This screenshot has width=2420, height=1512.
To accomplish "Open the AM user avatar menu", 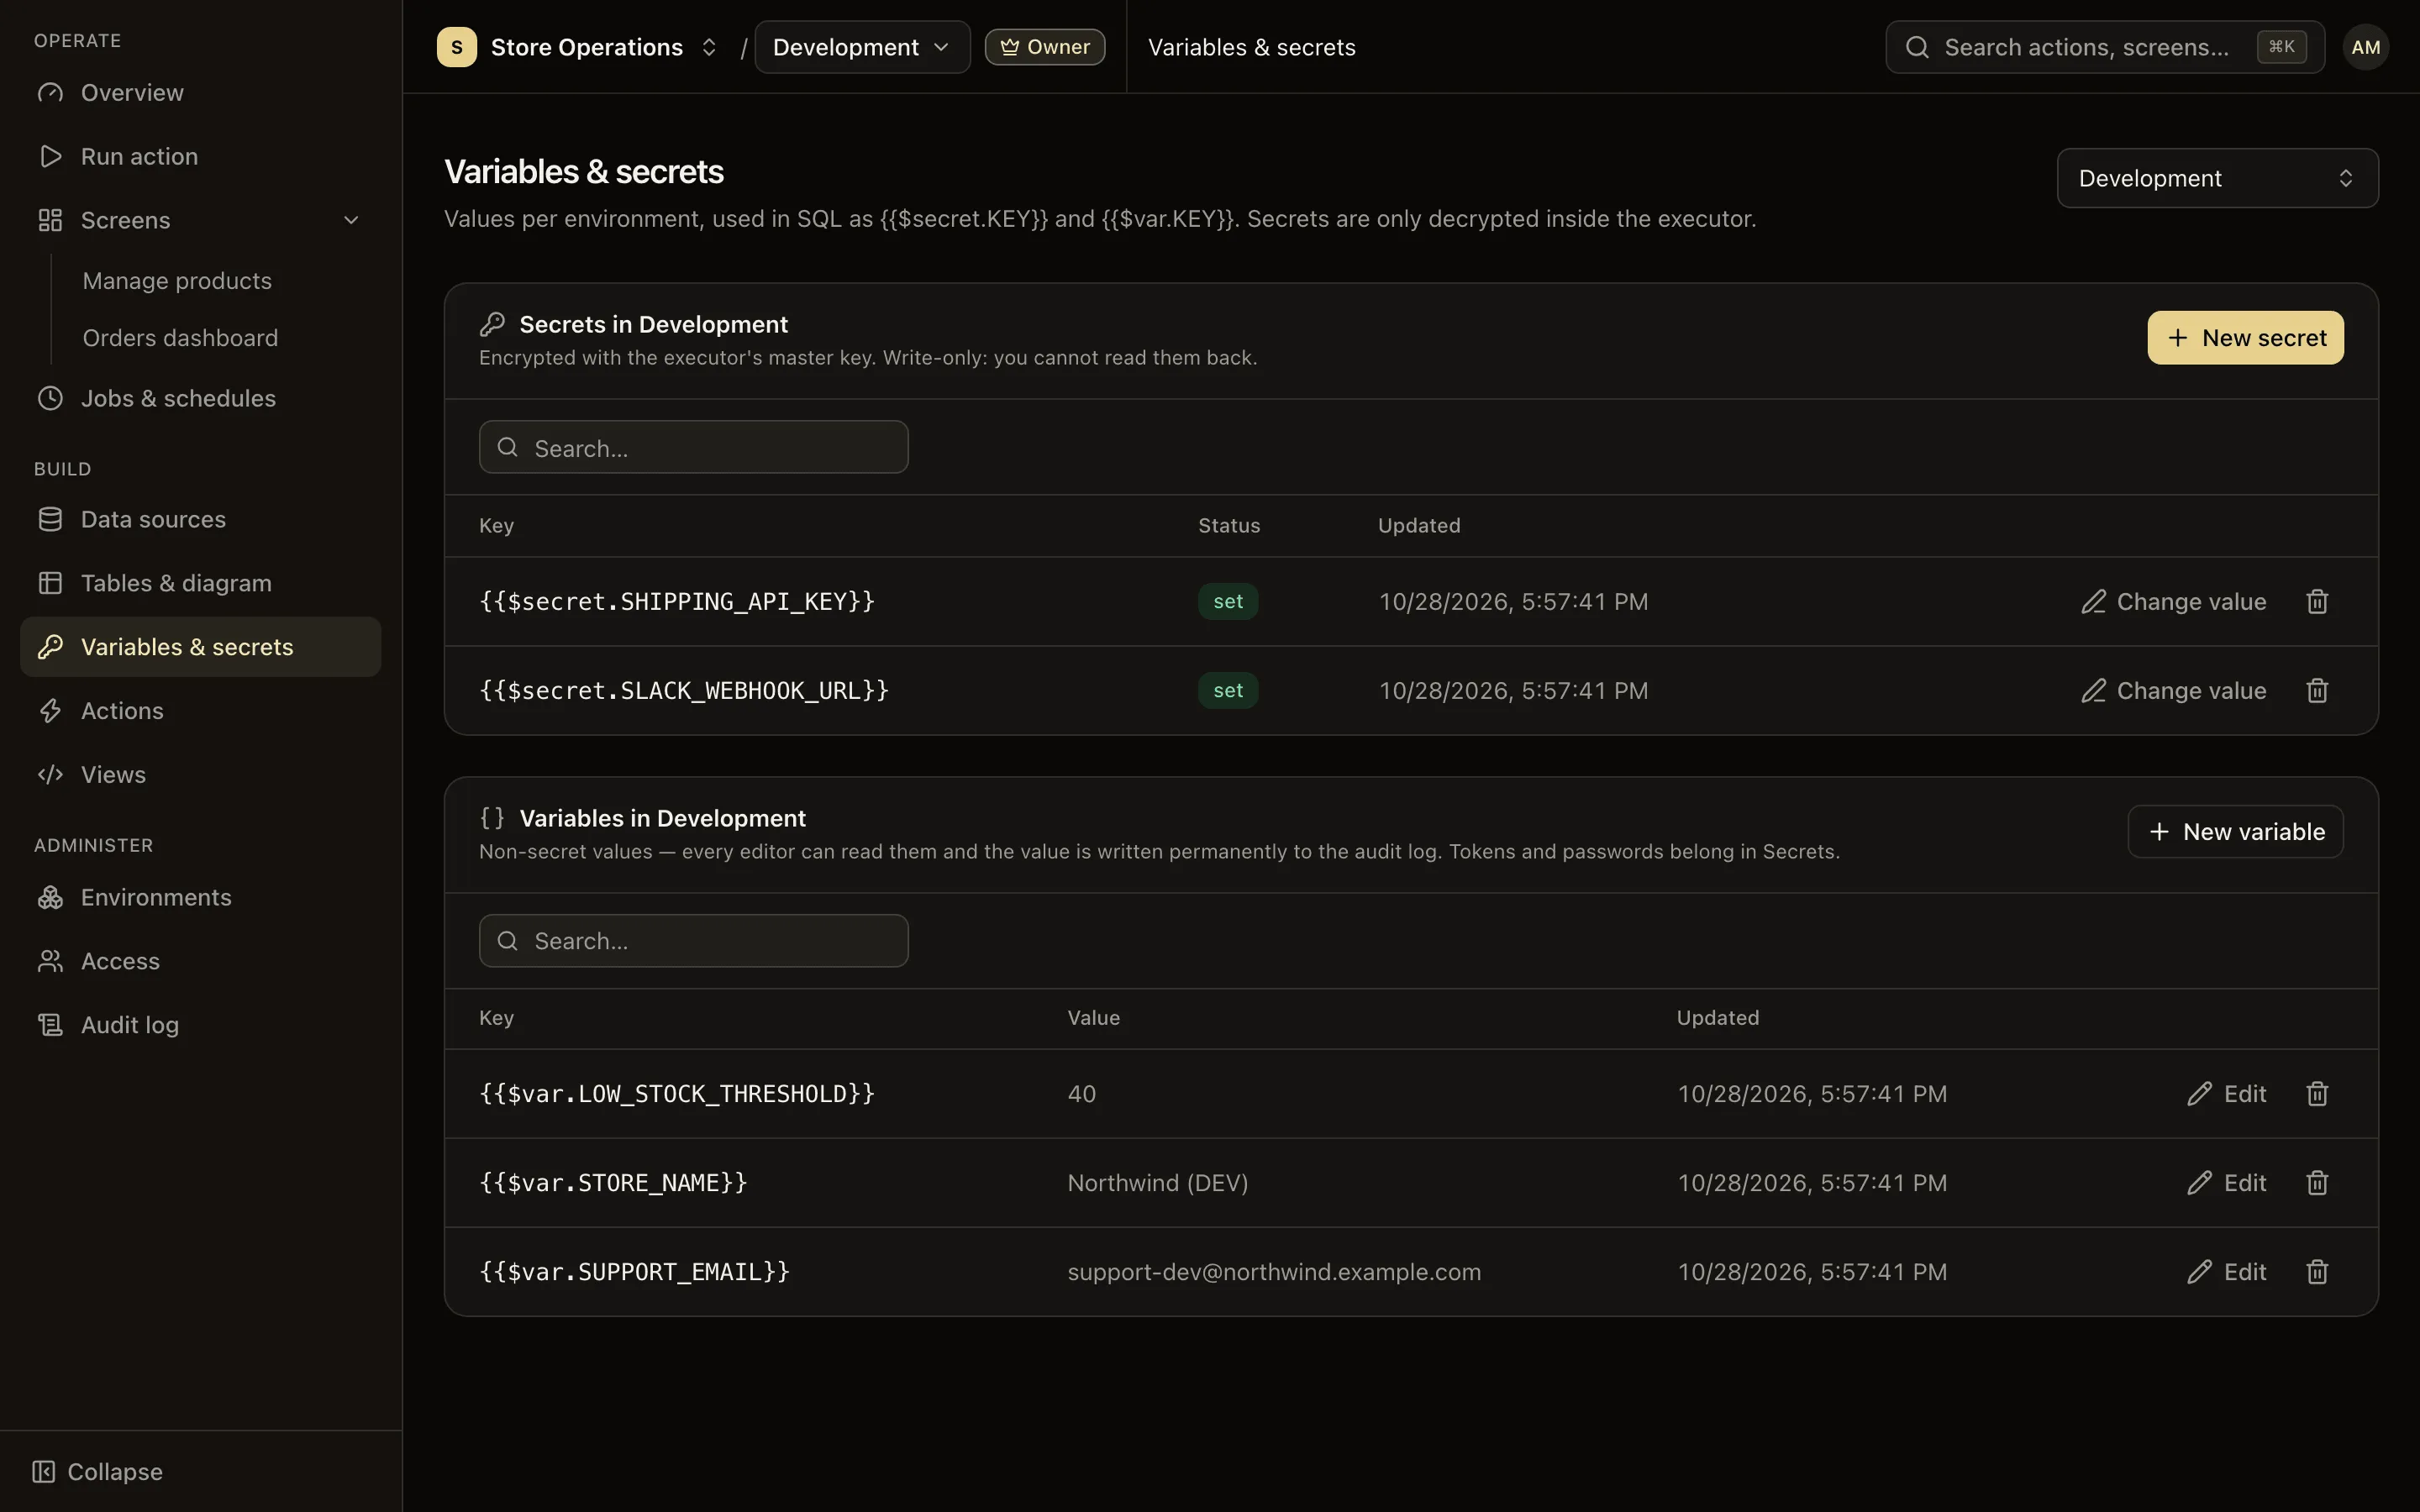I will pos(2365,47).
